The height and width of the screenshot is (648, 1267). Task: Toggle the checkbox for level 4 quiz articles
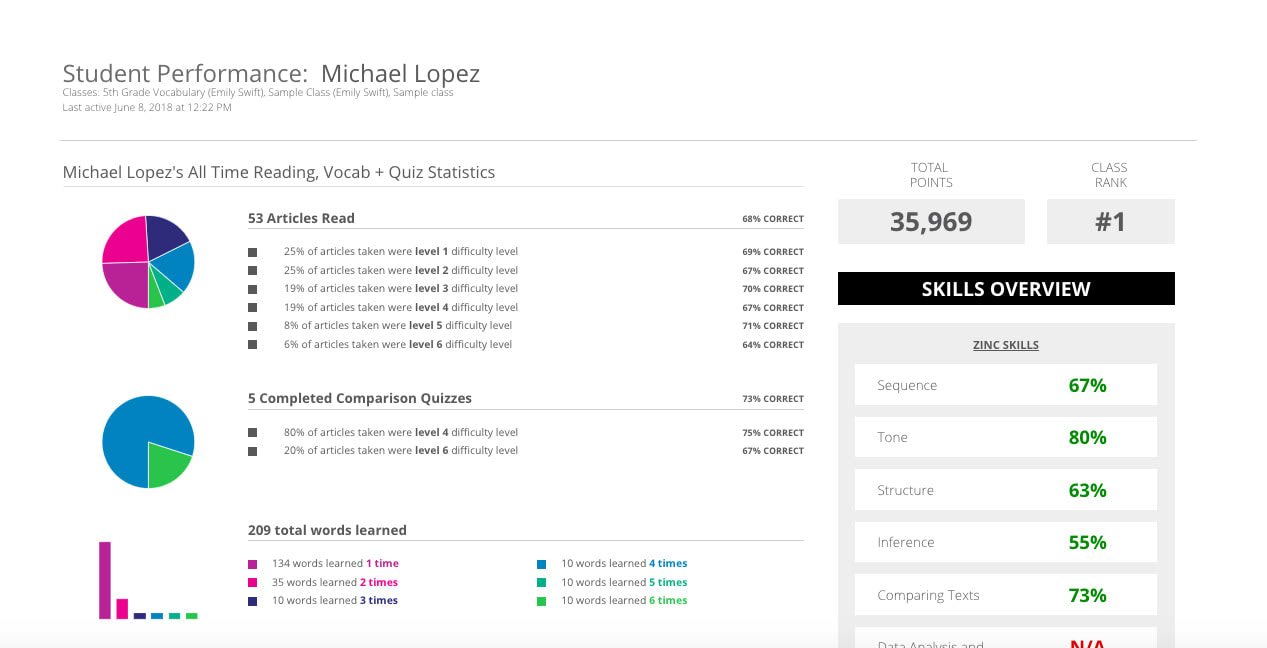click(252, 432)
